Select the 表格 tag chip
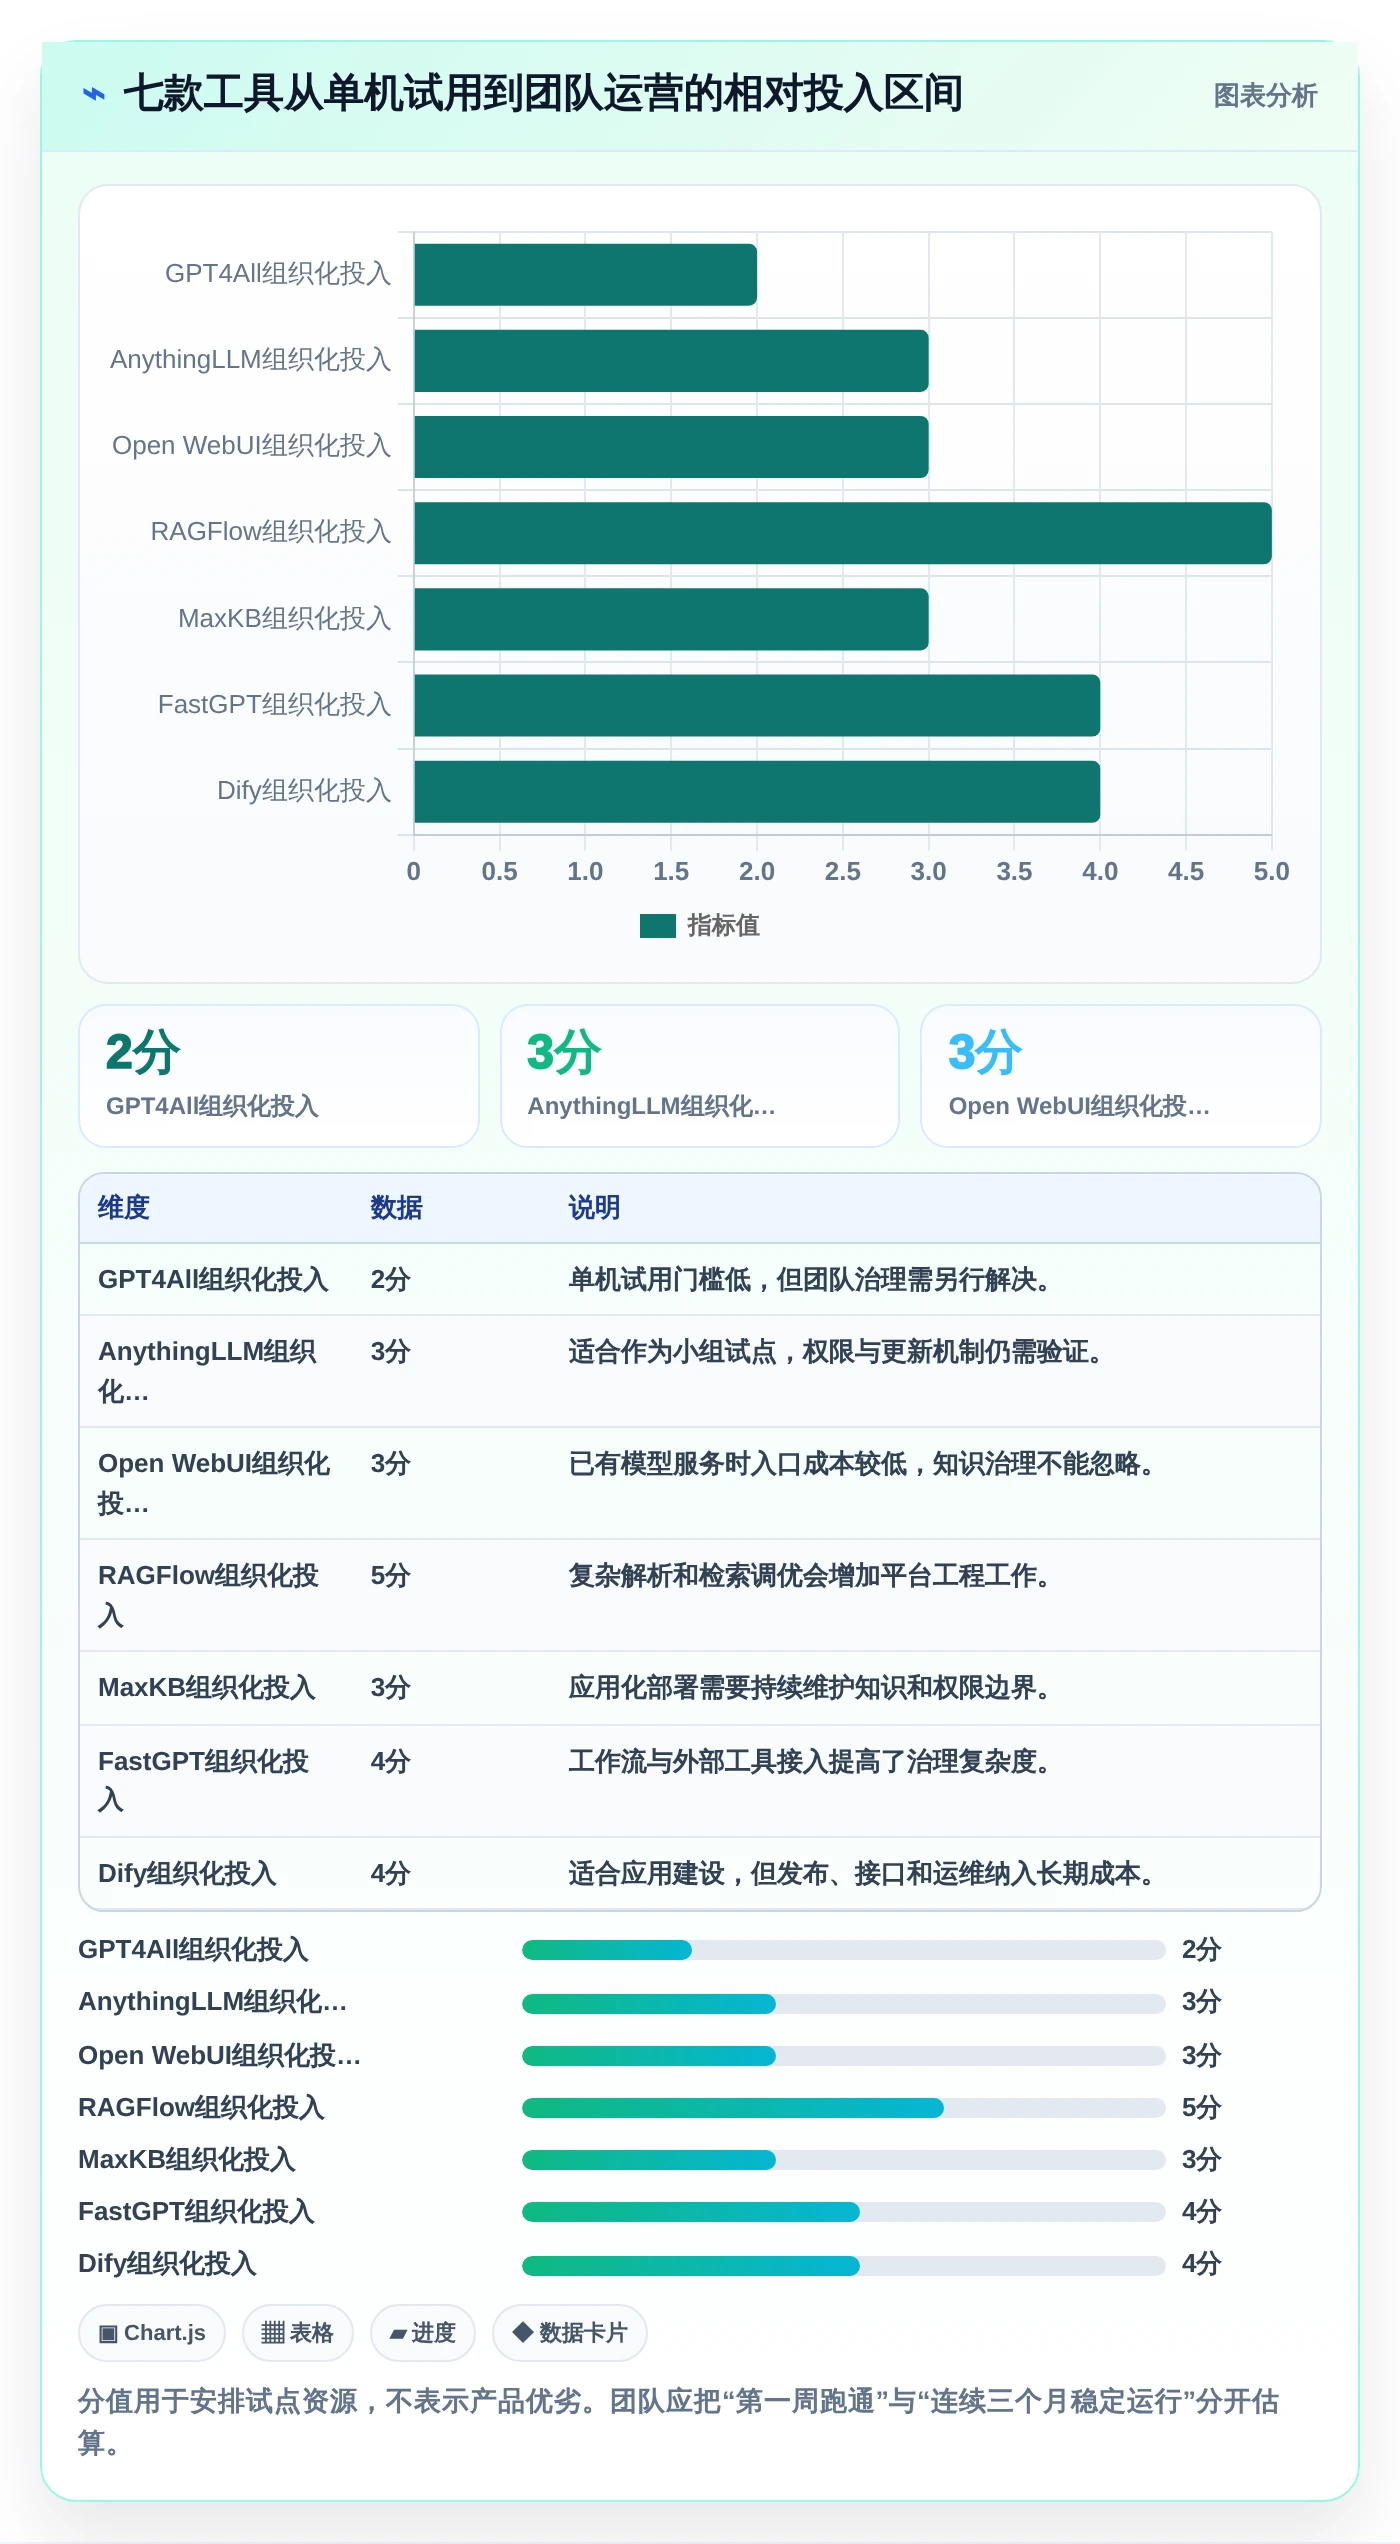This screenshot has width=1400, height=2544. click(297, 2333)
